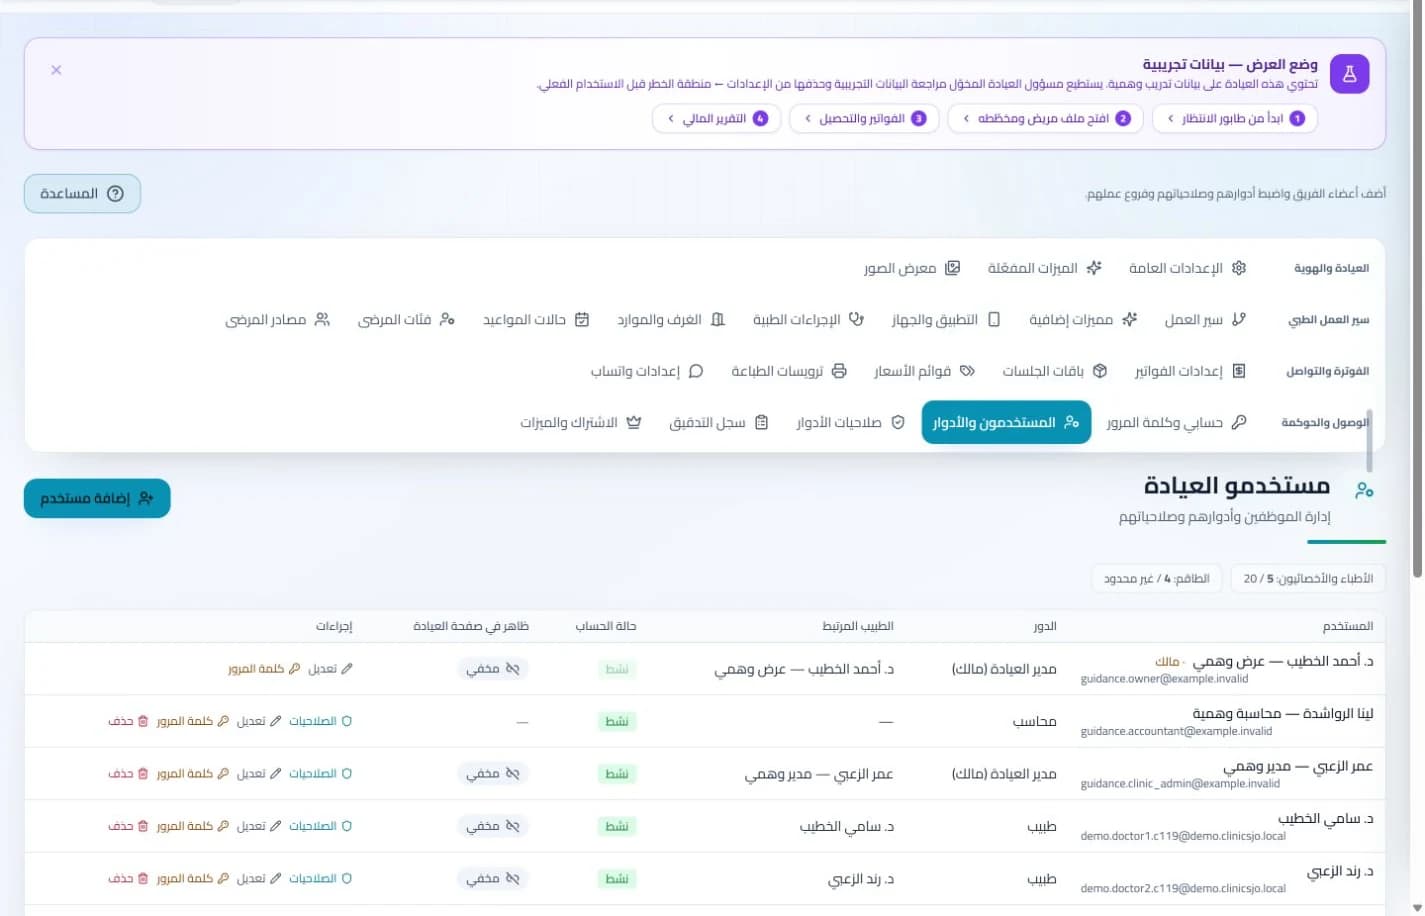This screenshot has width=1425, height=916.
Task: Click the flask demo mode icon
Action: coord(1349,74)
